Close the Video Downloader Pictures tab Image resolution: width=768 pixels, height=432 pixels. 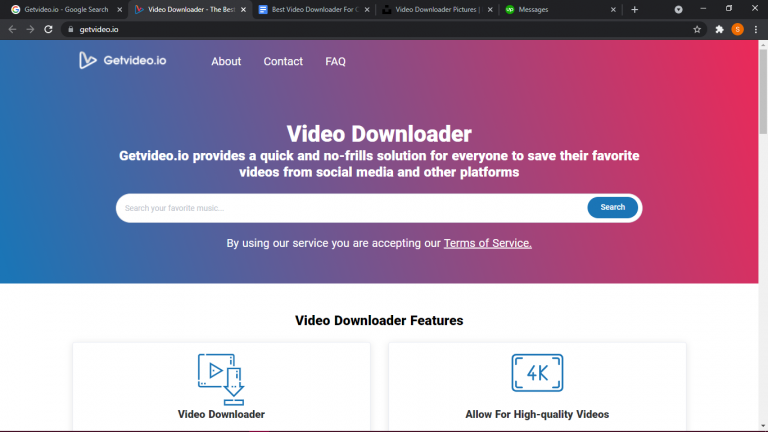[490, 9]
